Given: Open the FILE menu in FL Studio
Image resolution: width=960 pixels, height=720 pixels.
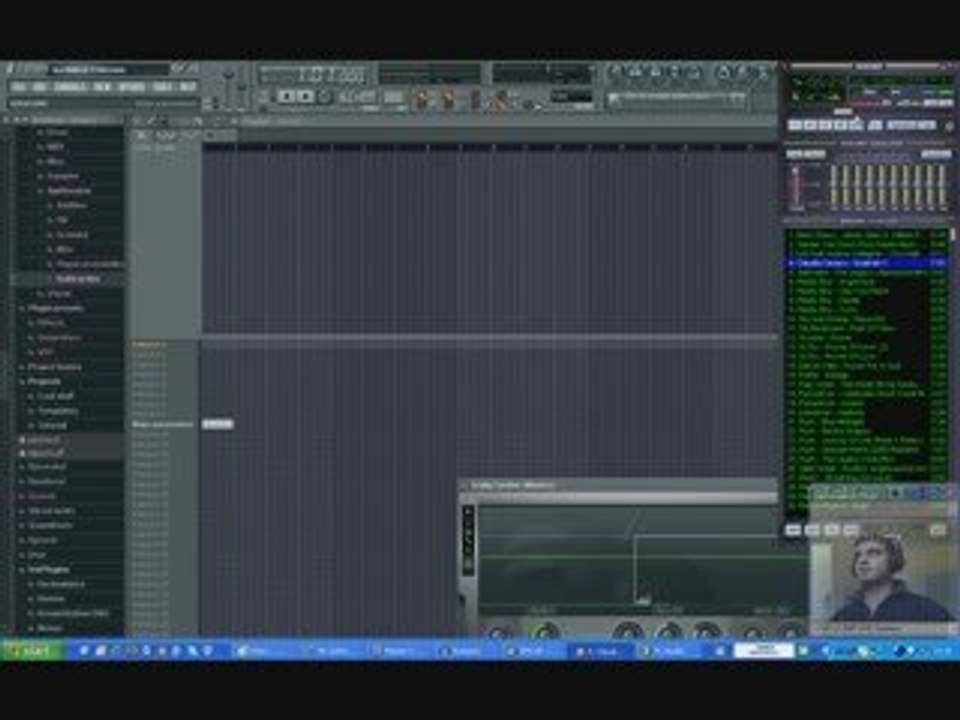Looking at the screenshot, I should (x=19, y=87).
